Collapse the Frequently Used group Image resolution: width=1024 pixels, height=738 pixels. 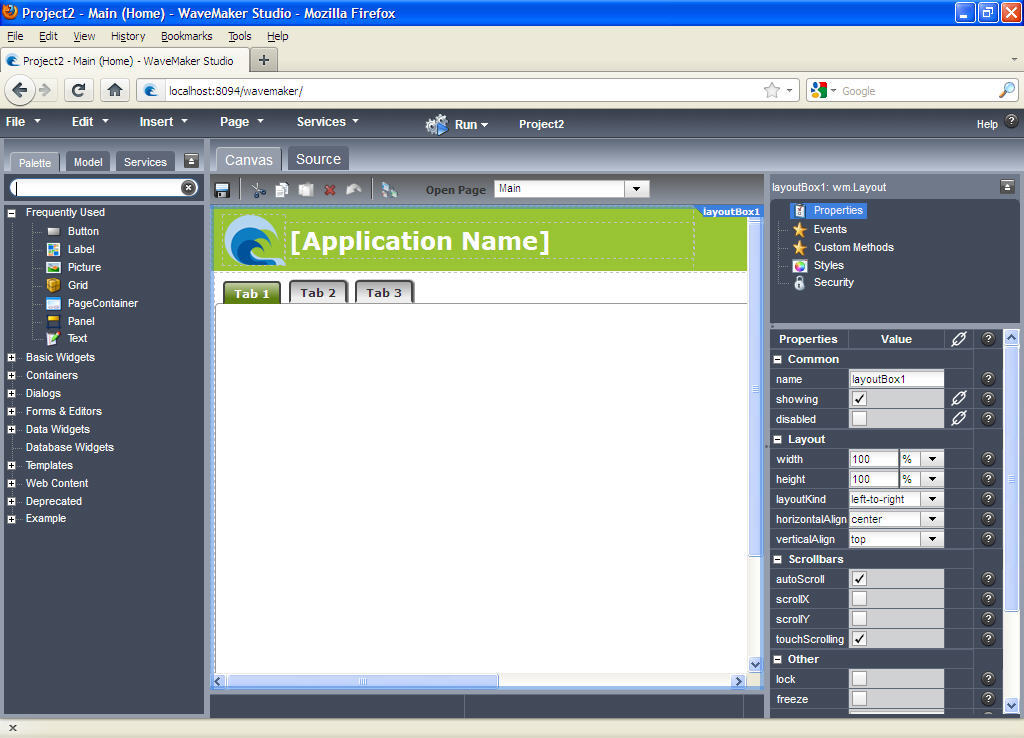pos(11,213)
